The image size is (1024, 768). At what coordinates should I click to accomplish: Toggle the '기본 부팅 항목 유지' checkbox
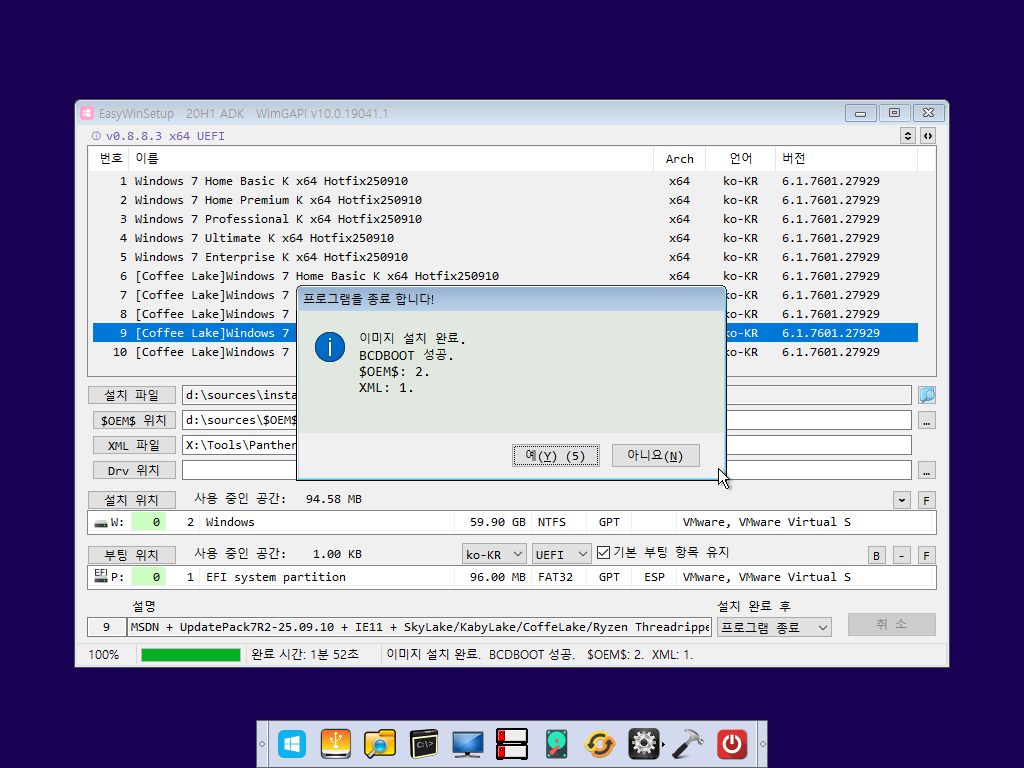(x=603, y=553)
